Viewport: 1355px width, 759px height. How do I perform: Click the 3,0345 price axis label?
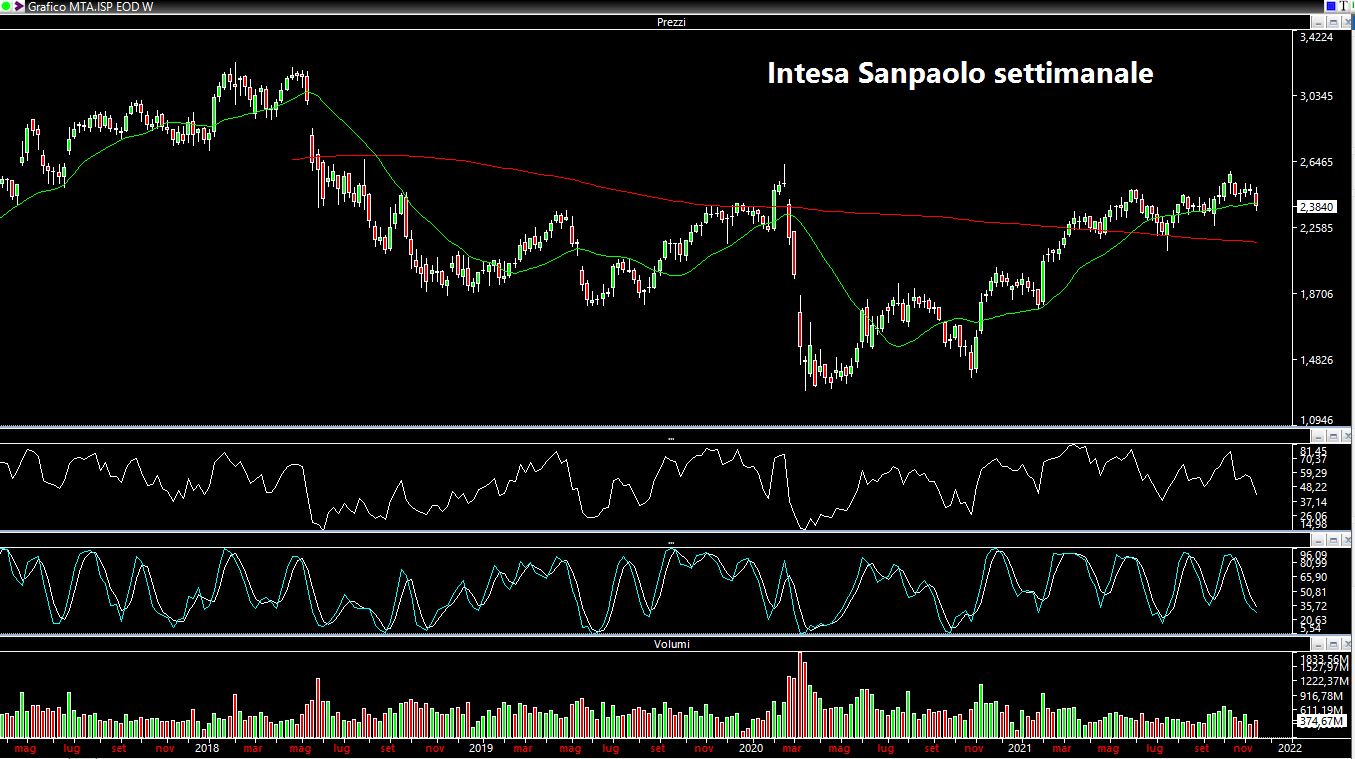[x=1315, y=96]
